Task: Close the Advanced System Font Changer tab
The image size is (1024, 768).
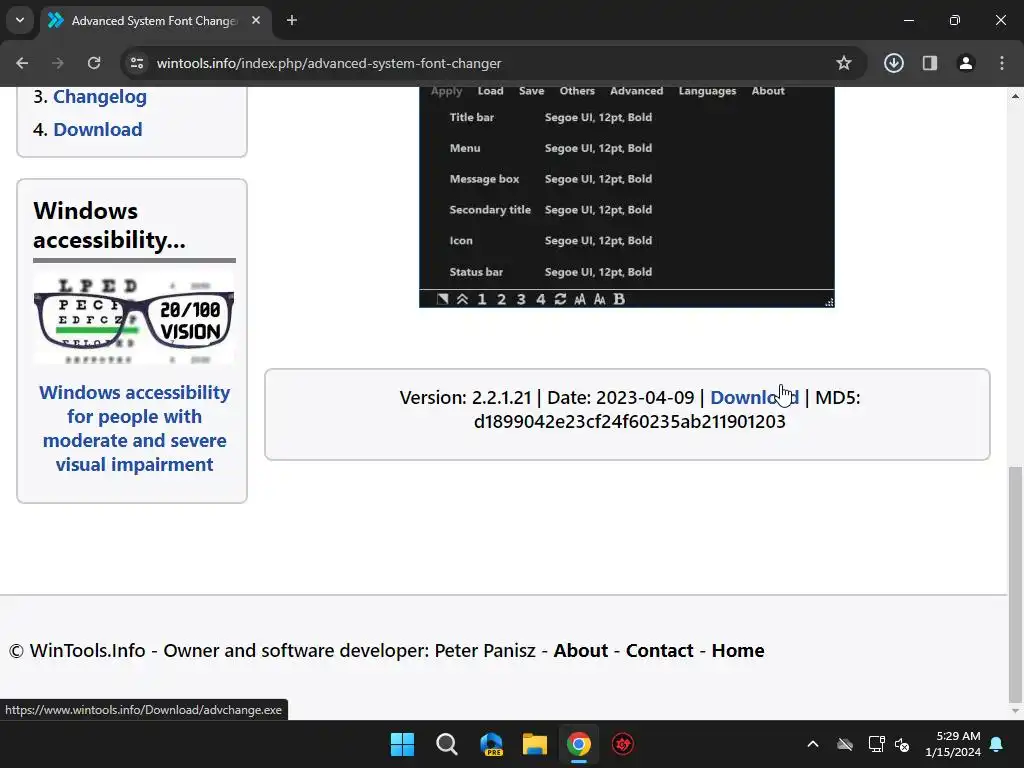Action: 256,20
